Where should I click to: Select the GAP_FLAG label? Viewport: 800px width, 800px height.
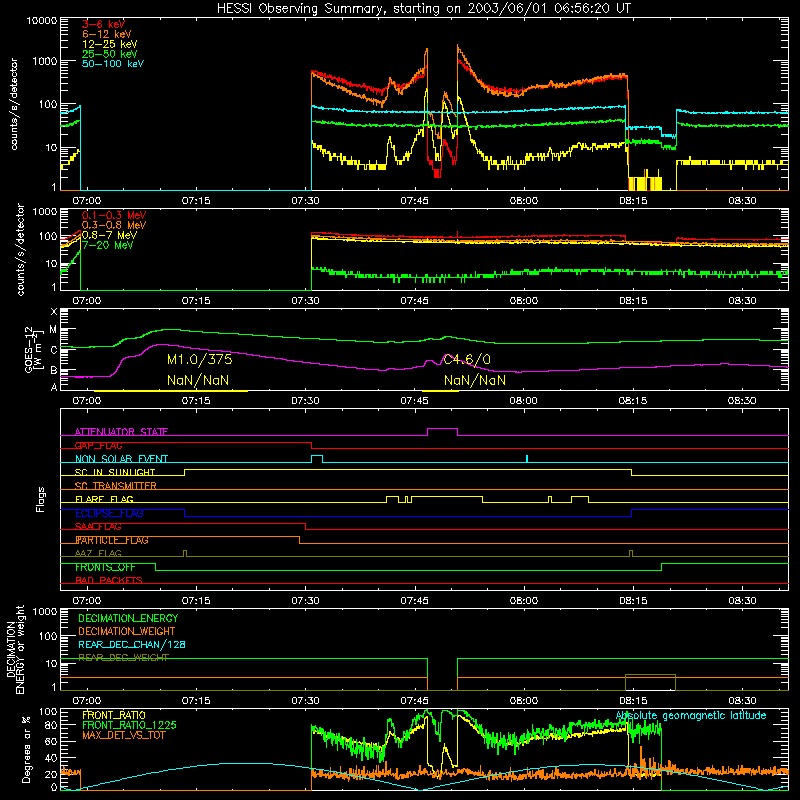[x=98, y=445]
